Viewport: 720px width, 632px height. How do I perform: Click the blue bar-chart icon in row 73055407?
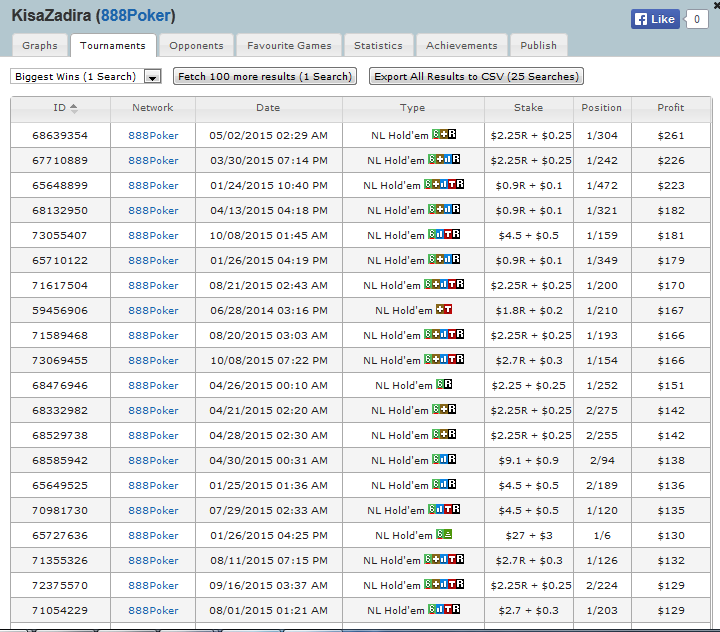(440, 234)
